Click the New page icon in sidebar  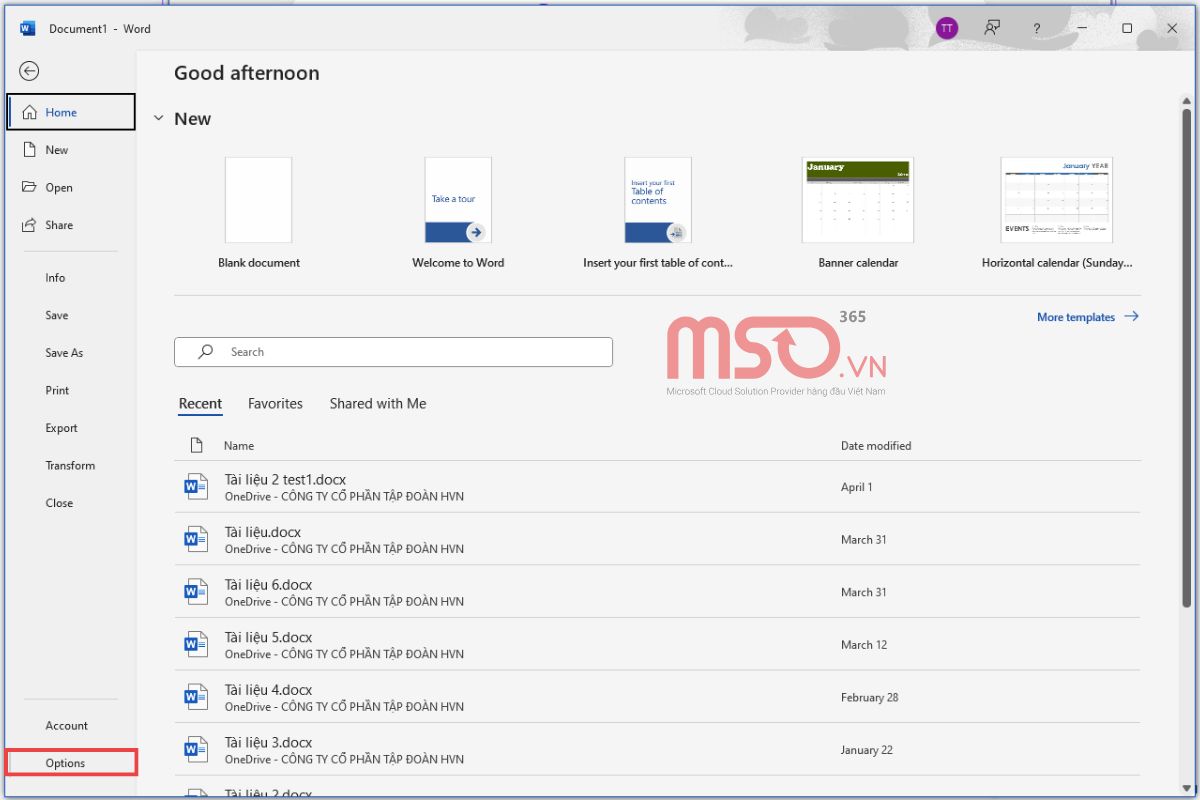pyautogui.click(x=30, y=150)
